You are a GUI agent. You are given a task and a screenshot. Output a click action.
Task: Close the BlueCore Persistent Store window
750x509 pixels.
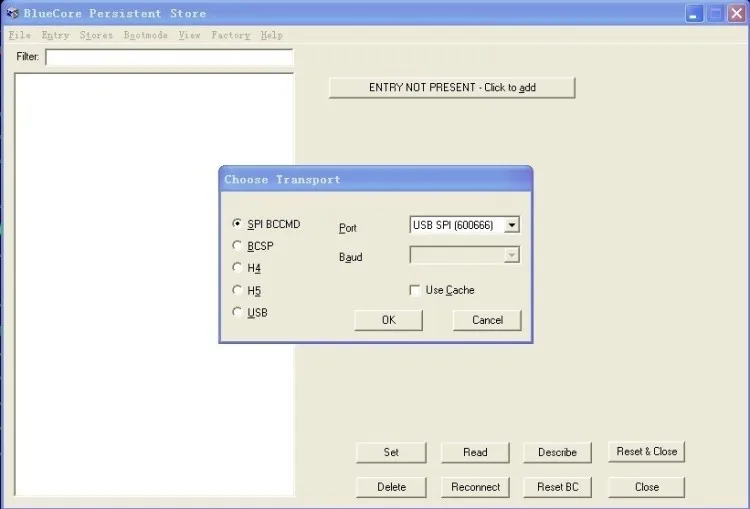[x=737, y=13]
